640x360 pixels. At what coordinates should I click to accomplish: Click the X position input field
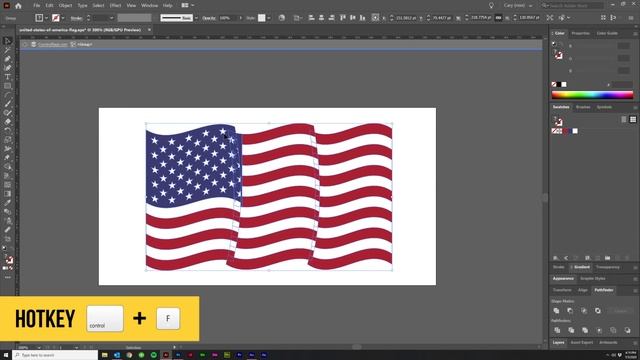[406, 18]
